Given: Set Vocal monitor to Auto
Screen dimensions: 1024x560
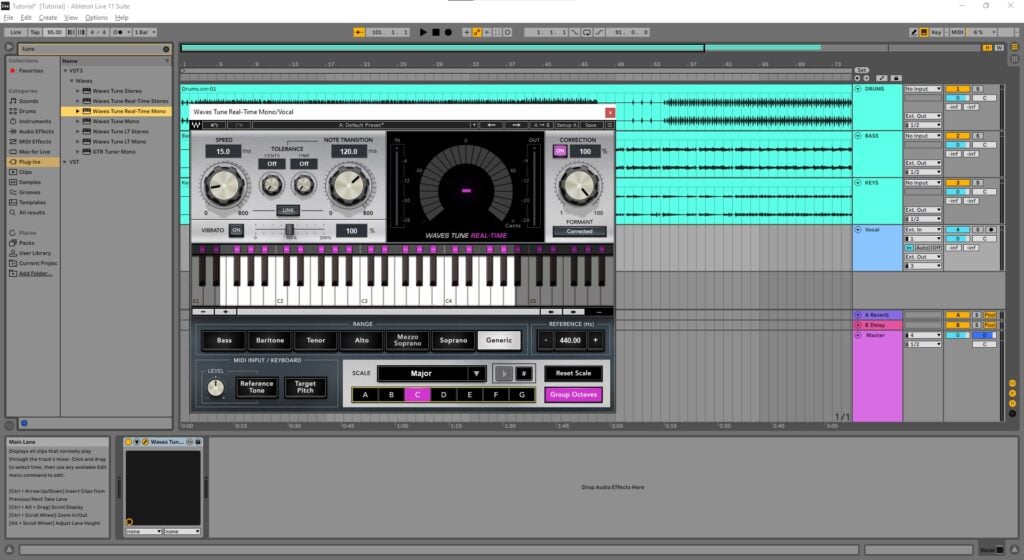Looking at the screenshot, I should pyautogui.click(x=924, y=248).
